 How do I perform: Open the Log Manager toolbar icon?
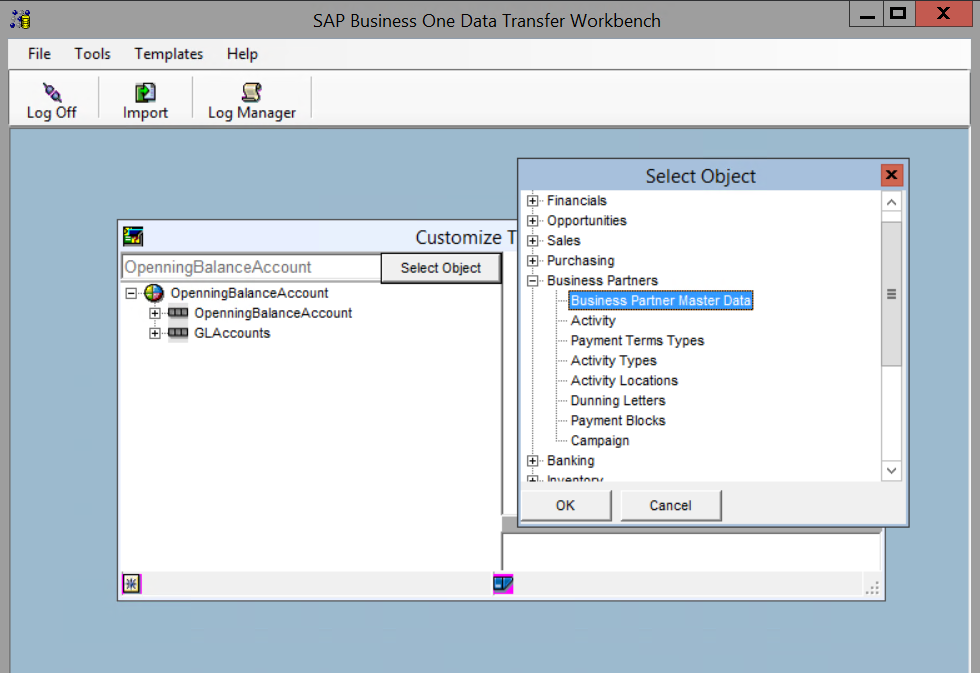(x=251, y=92)
